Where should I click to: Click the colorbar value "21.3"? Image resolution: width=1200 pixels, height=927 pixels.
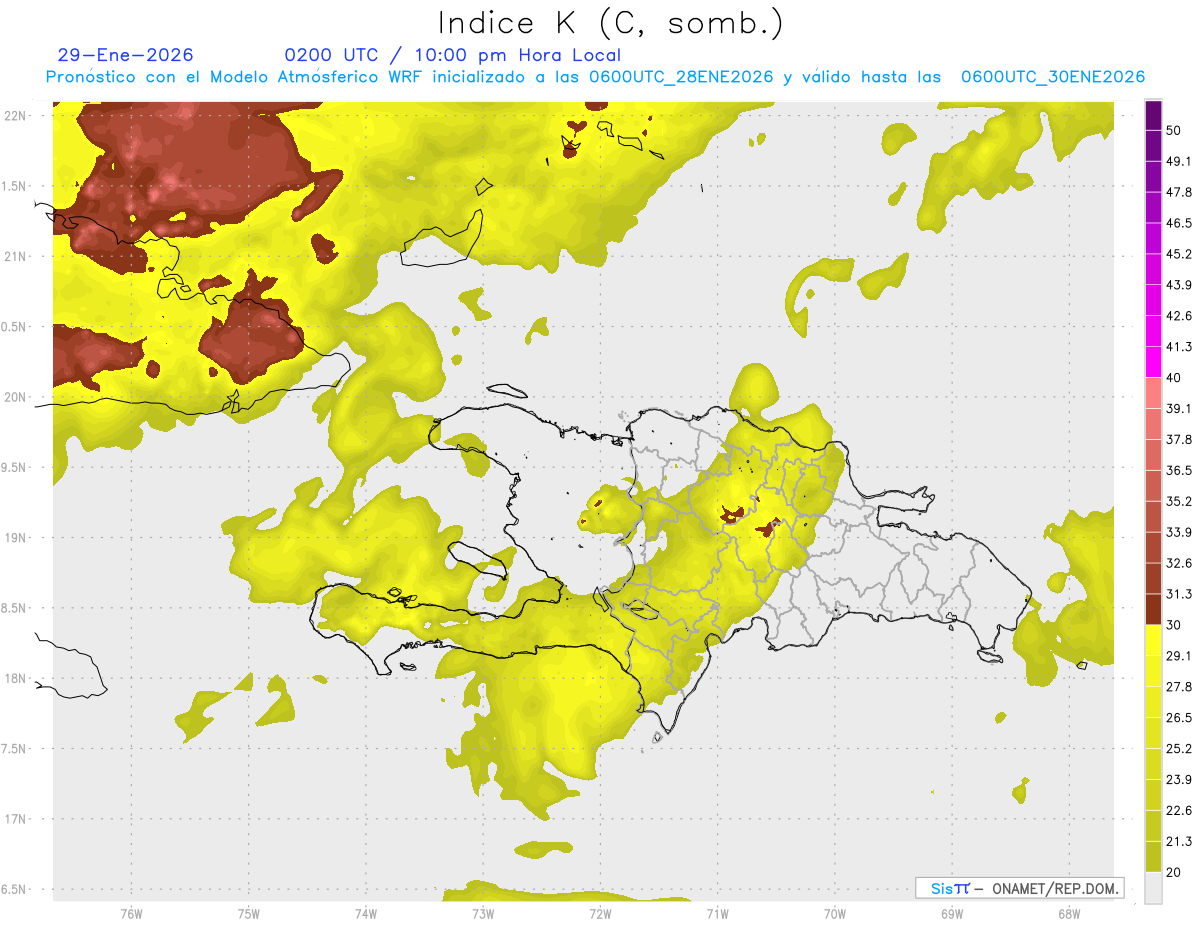pyautogui.click(x=1179, y=841)
